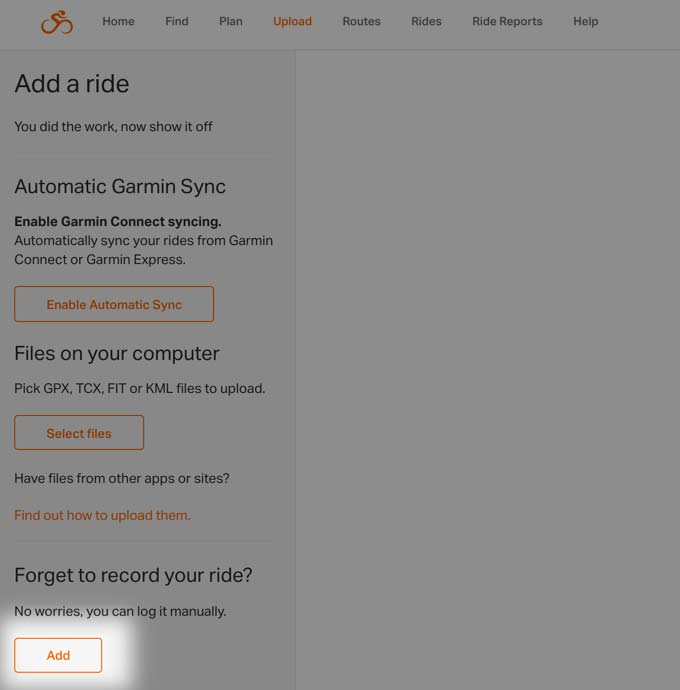Click the cyclist logo icon
Image resolution: width=680 pixels, height=690 pixels.
pos(57,22)
